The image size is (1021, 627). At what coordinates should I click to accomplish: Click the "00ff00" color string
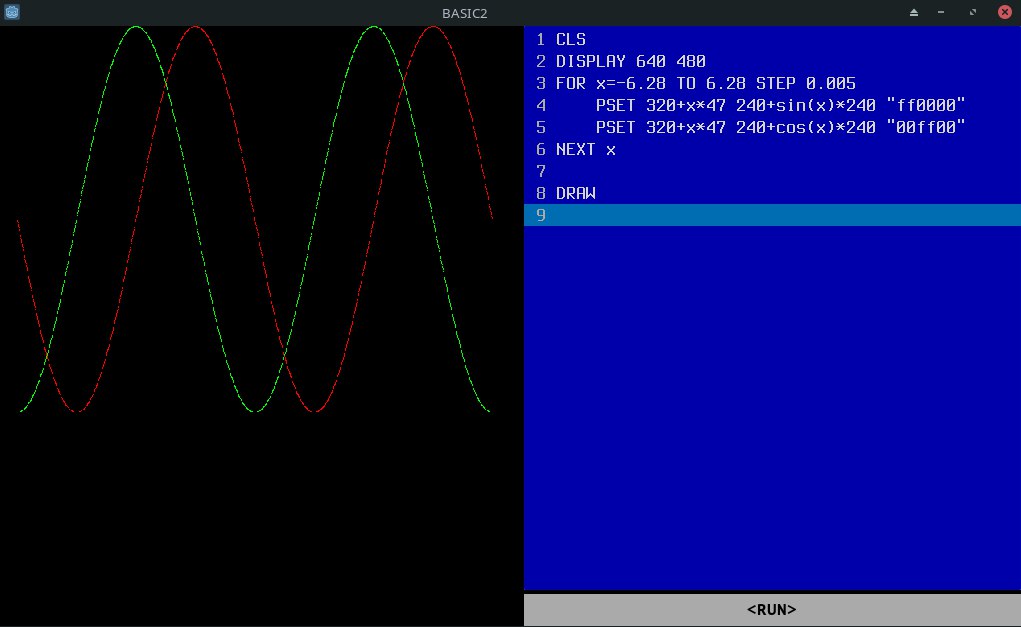[926, 127]
